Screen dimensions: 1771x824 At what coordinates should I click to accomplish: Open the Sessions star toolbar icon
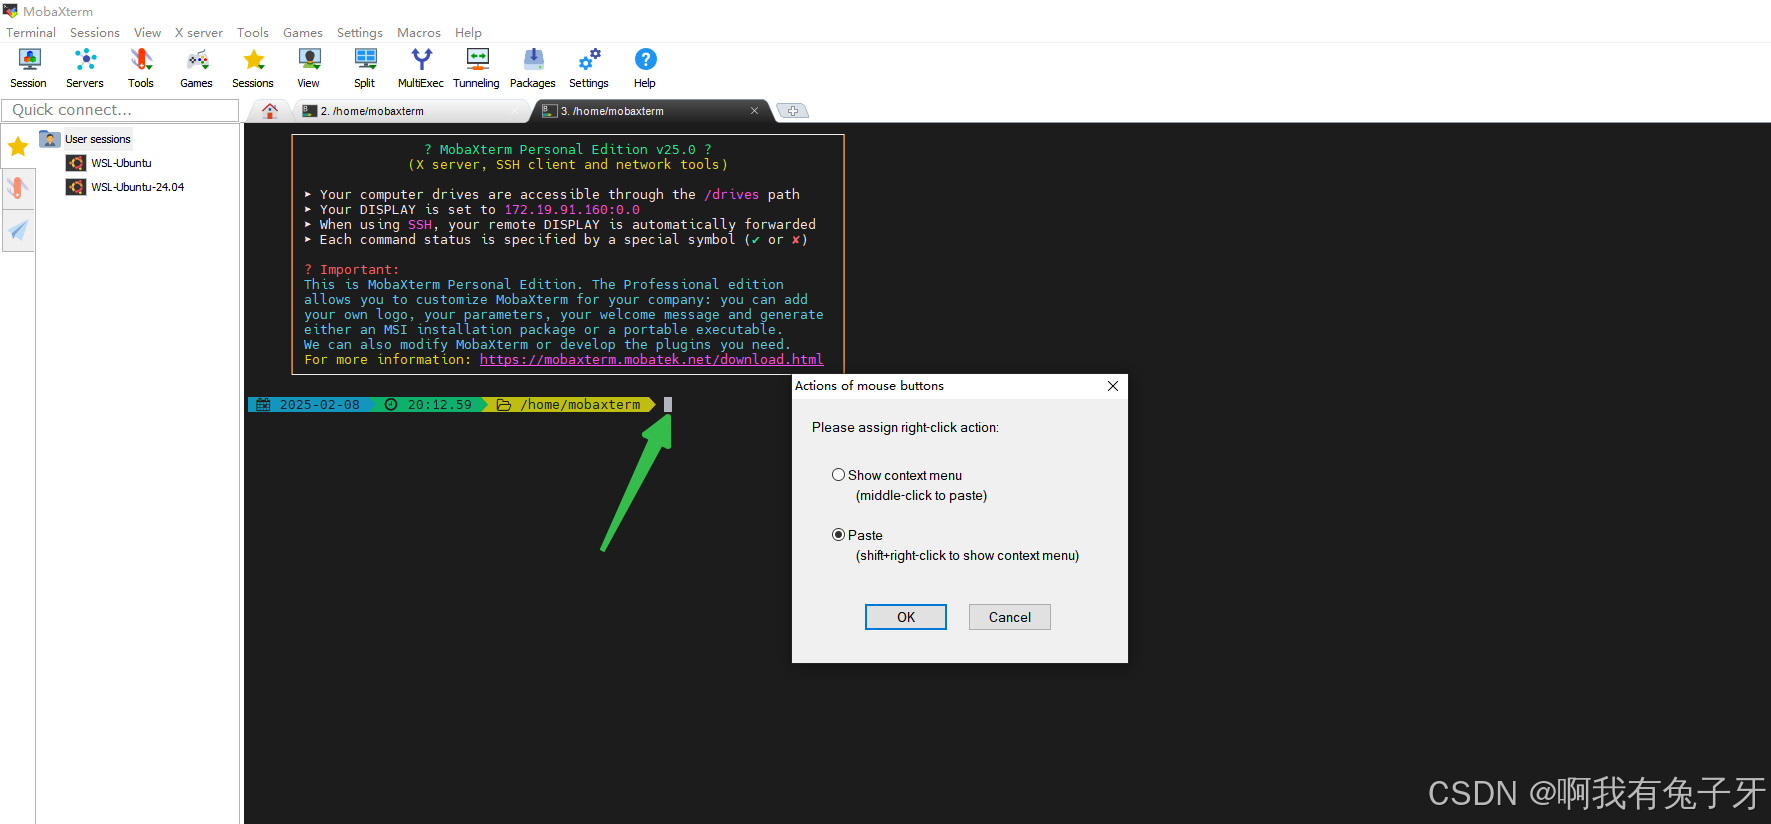254,60
